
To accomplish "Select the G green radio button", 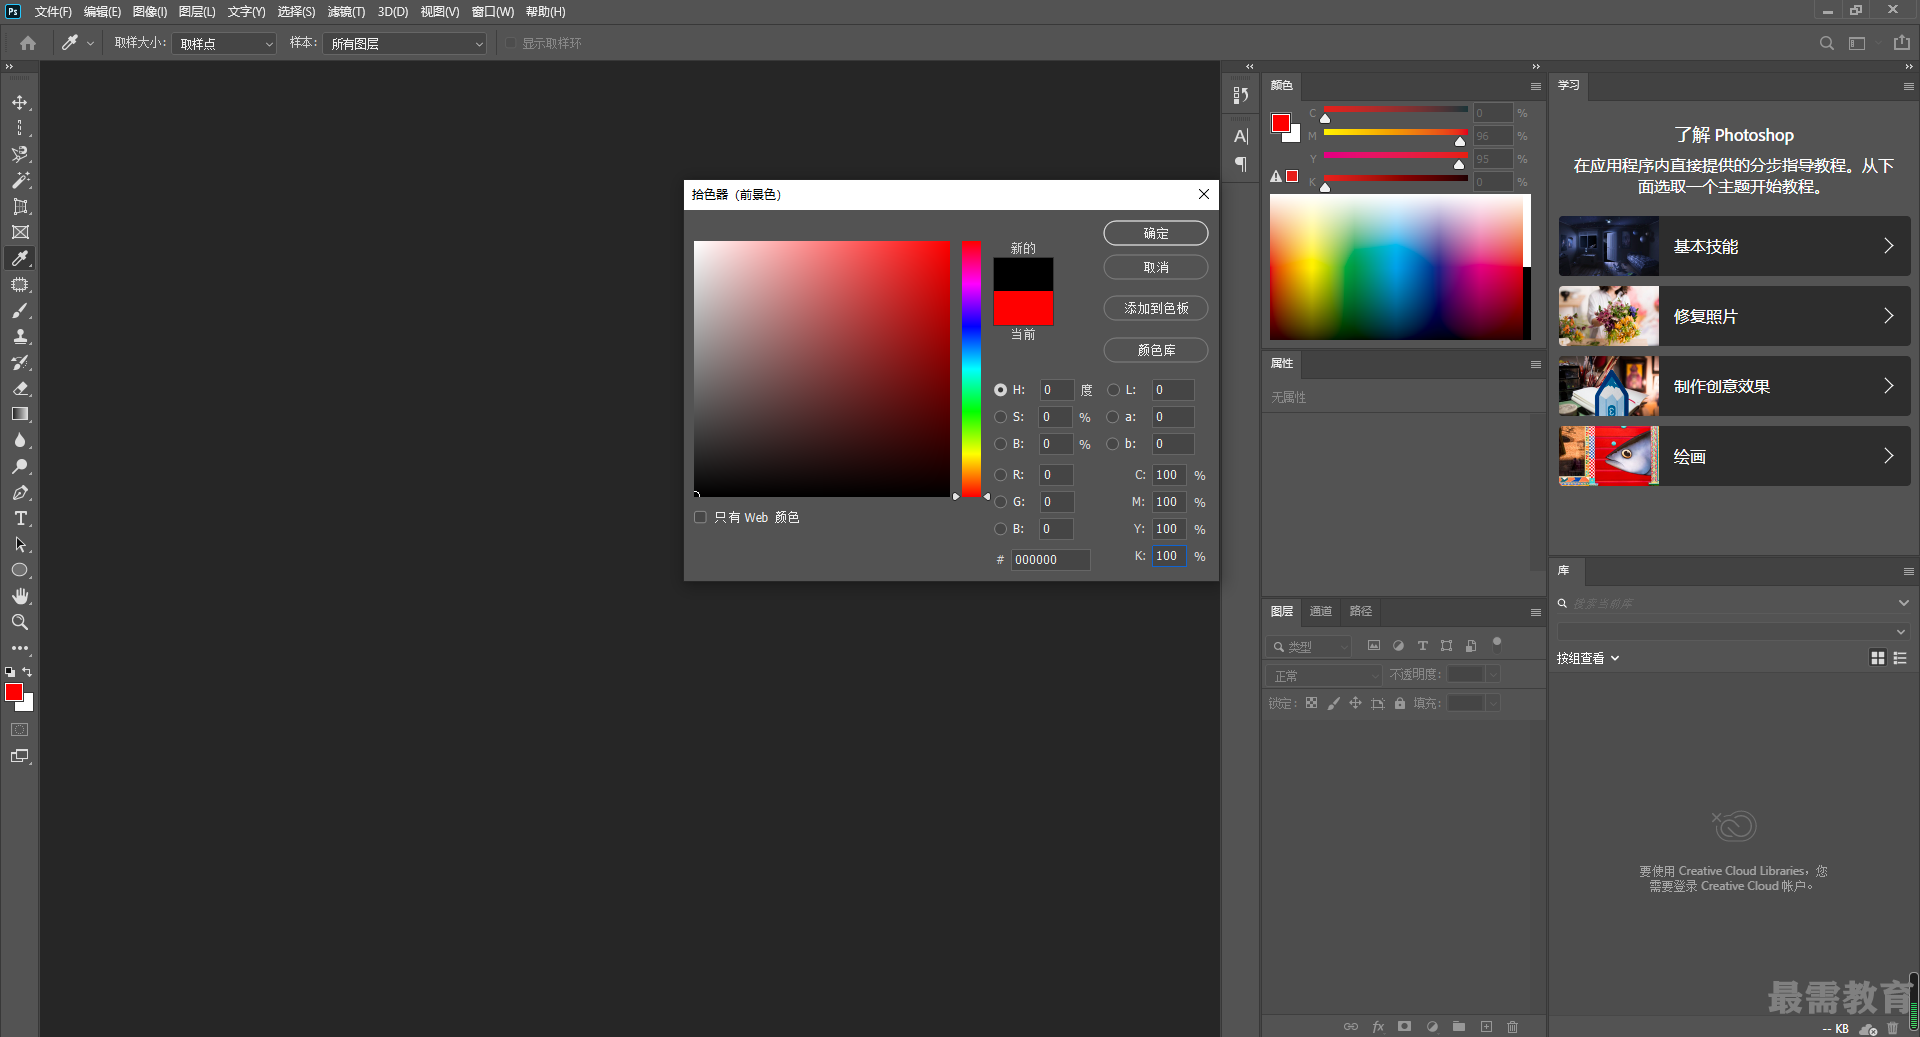I will click(x=1001, y=502).
